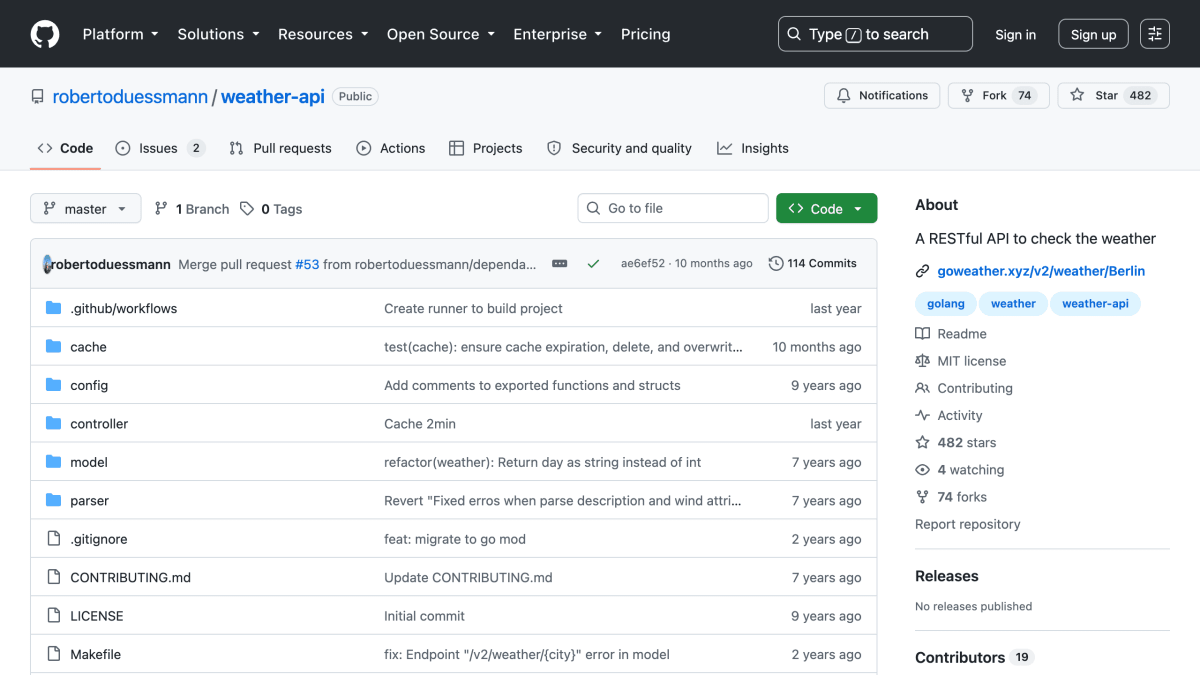Open the master branch selector
Image resolution: width=1200 pixels, height=675 pixels.
86,209
